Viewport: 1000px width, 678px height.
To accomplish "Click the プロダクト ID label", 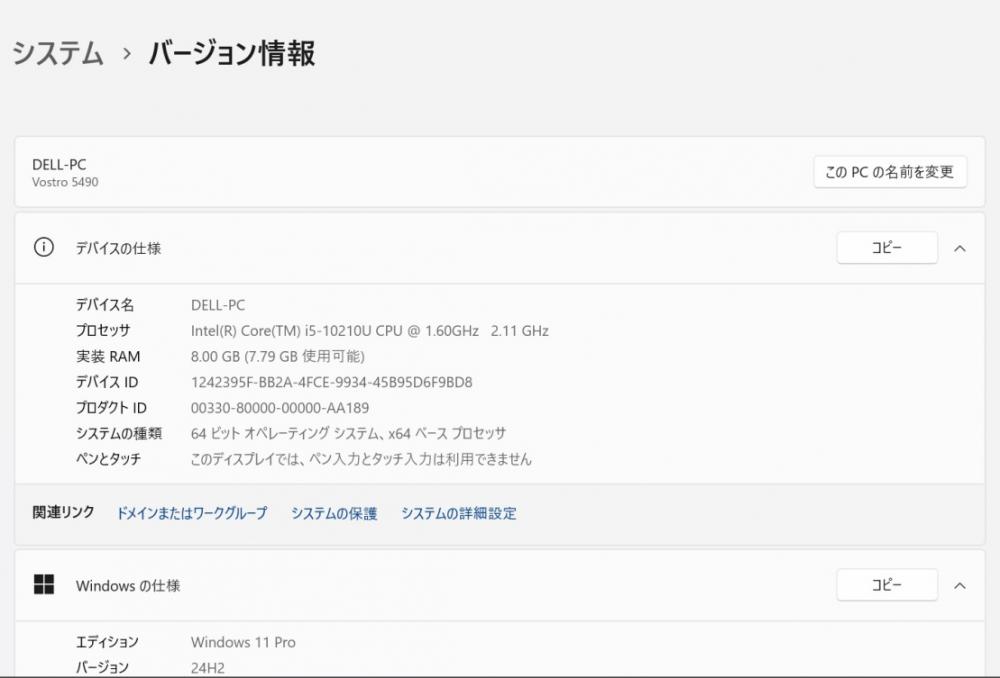I will click(x=111, y=408).
